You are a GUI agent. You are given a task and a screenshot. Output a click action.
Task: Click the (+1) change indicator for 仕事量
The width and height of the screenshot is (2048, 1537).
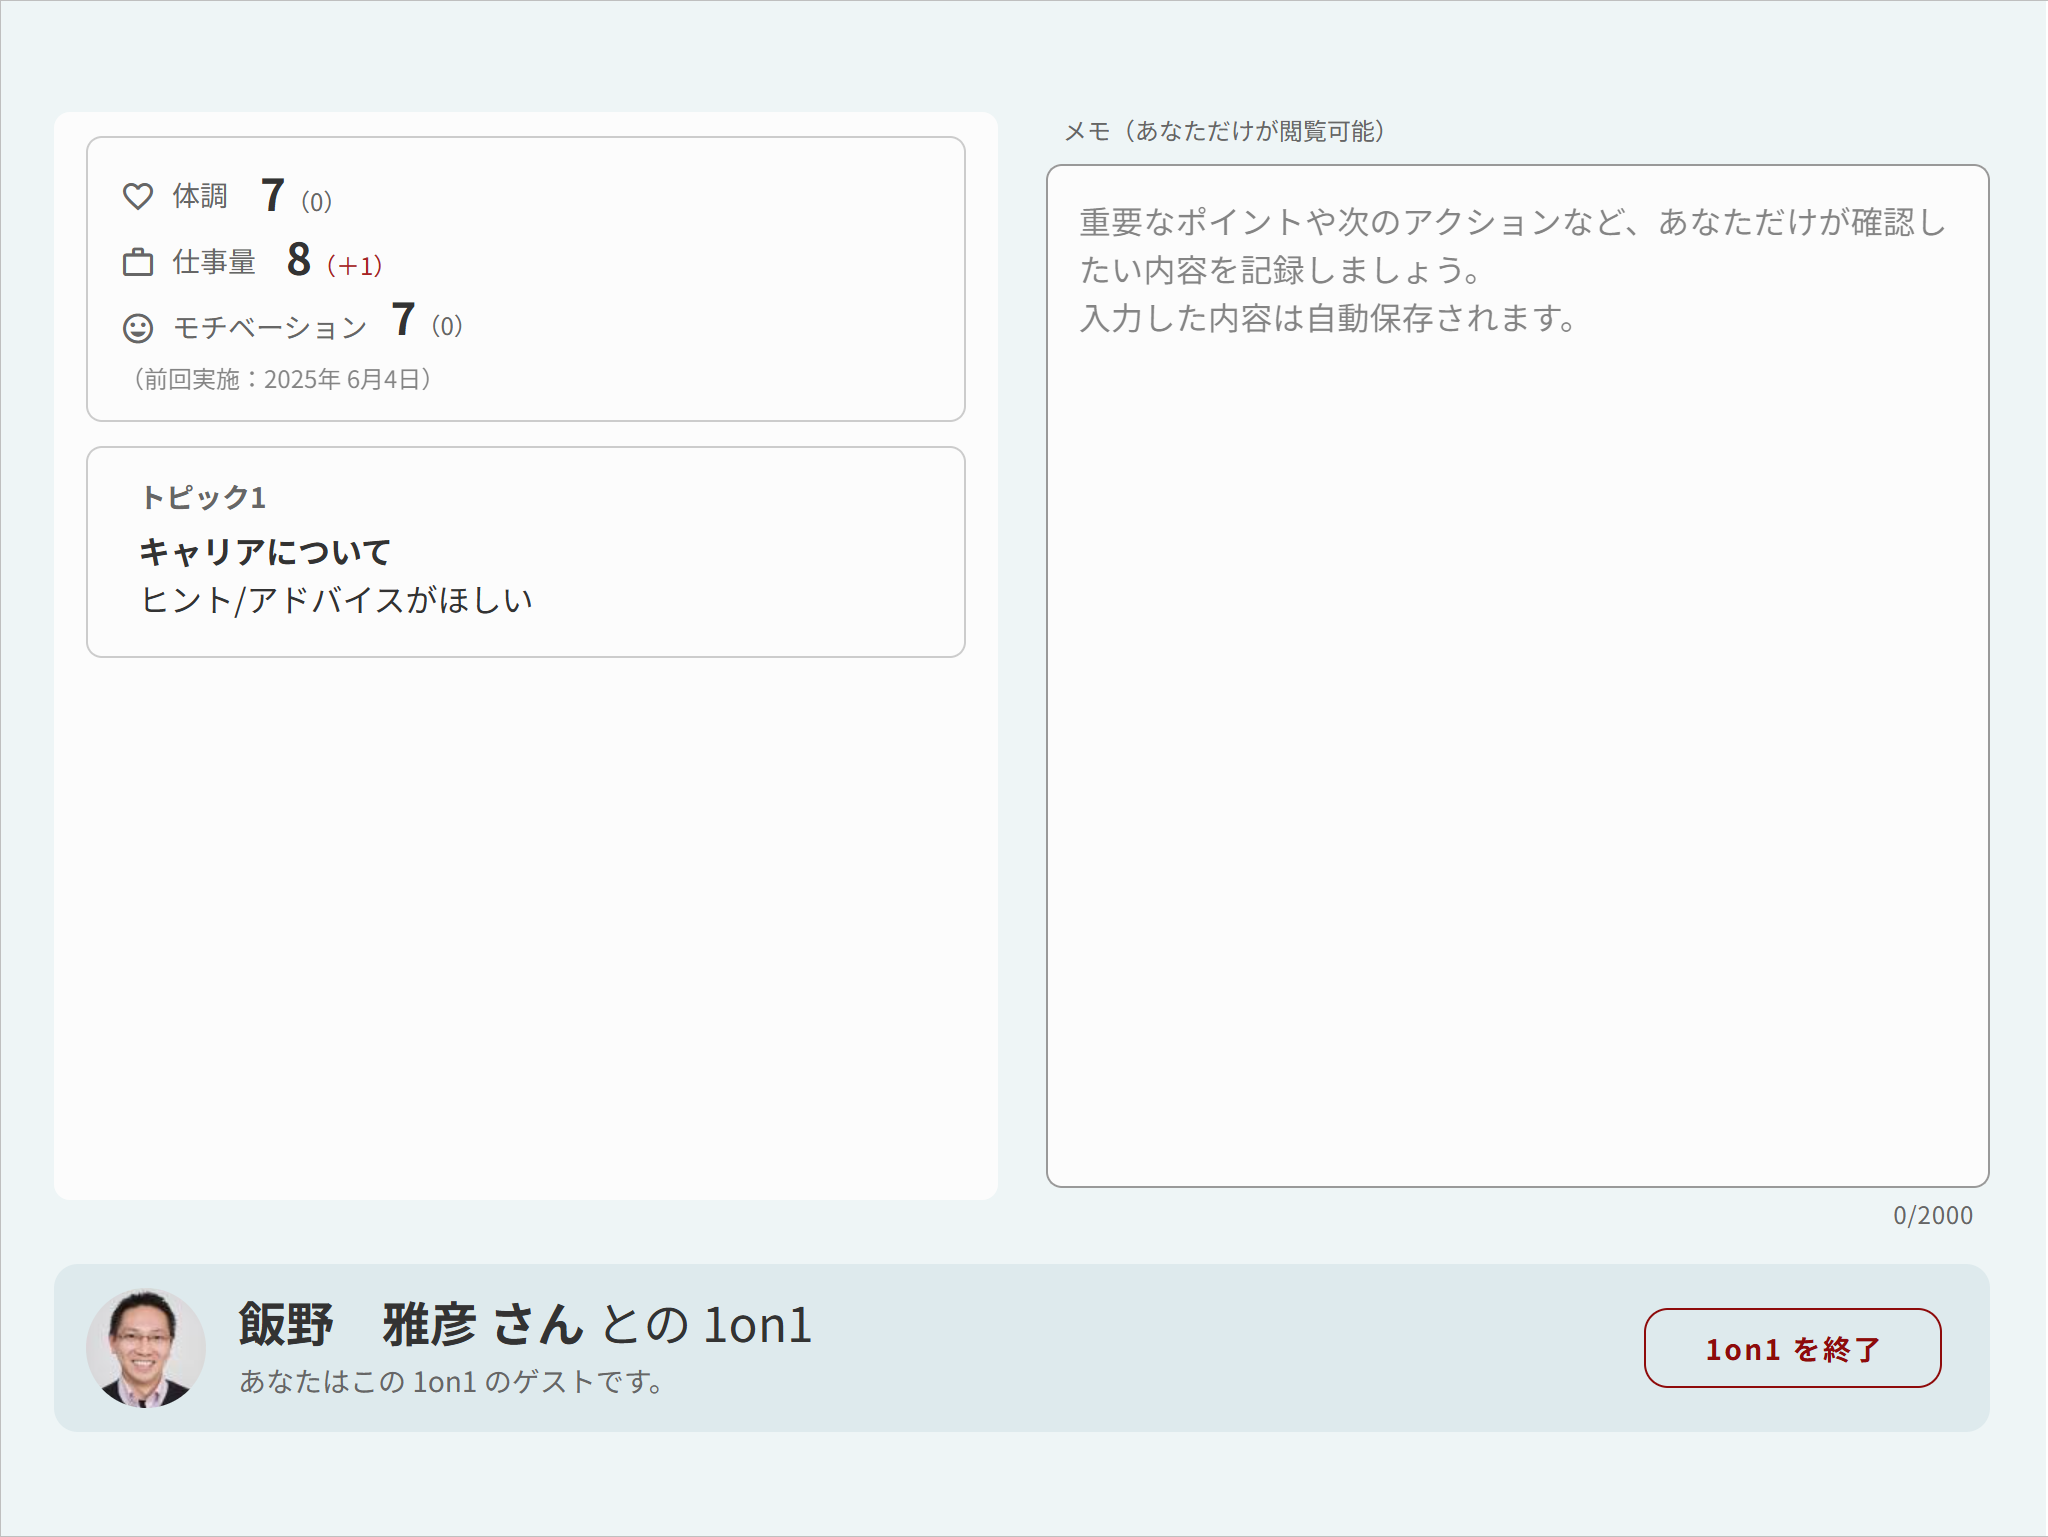pos(355,266)
